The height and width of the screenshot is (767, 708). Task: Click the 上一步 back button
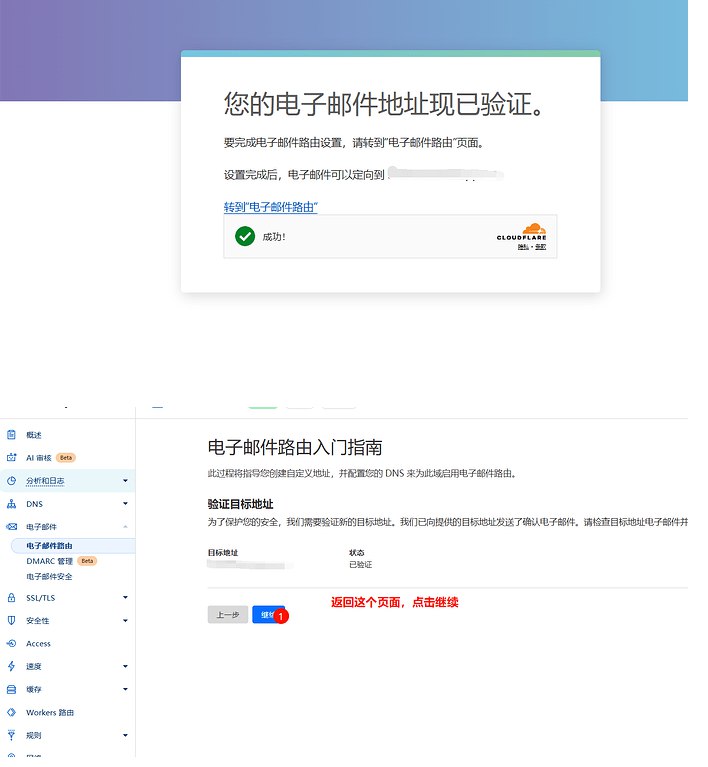pos(228,615)
